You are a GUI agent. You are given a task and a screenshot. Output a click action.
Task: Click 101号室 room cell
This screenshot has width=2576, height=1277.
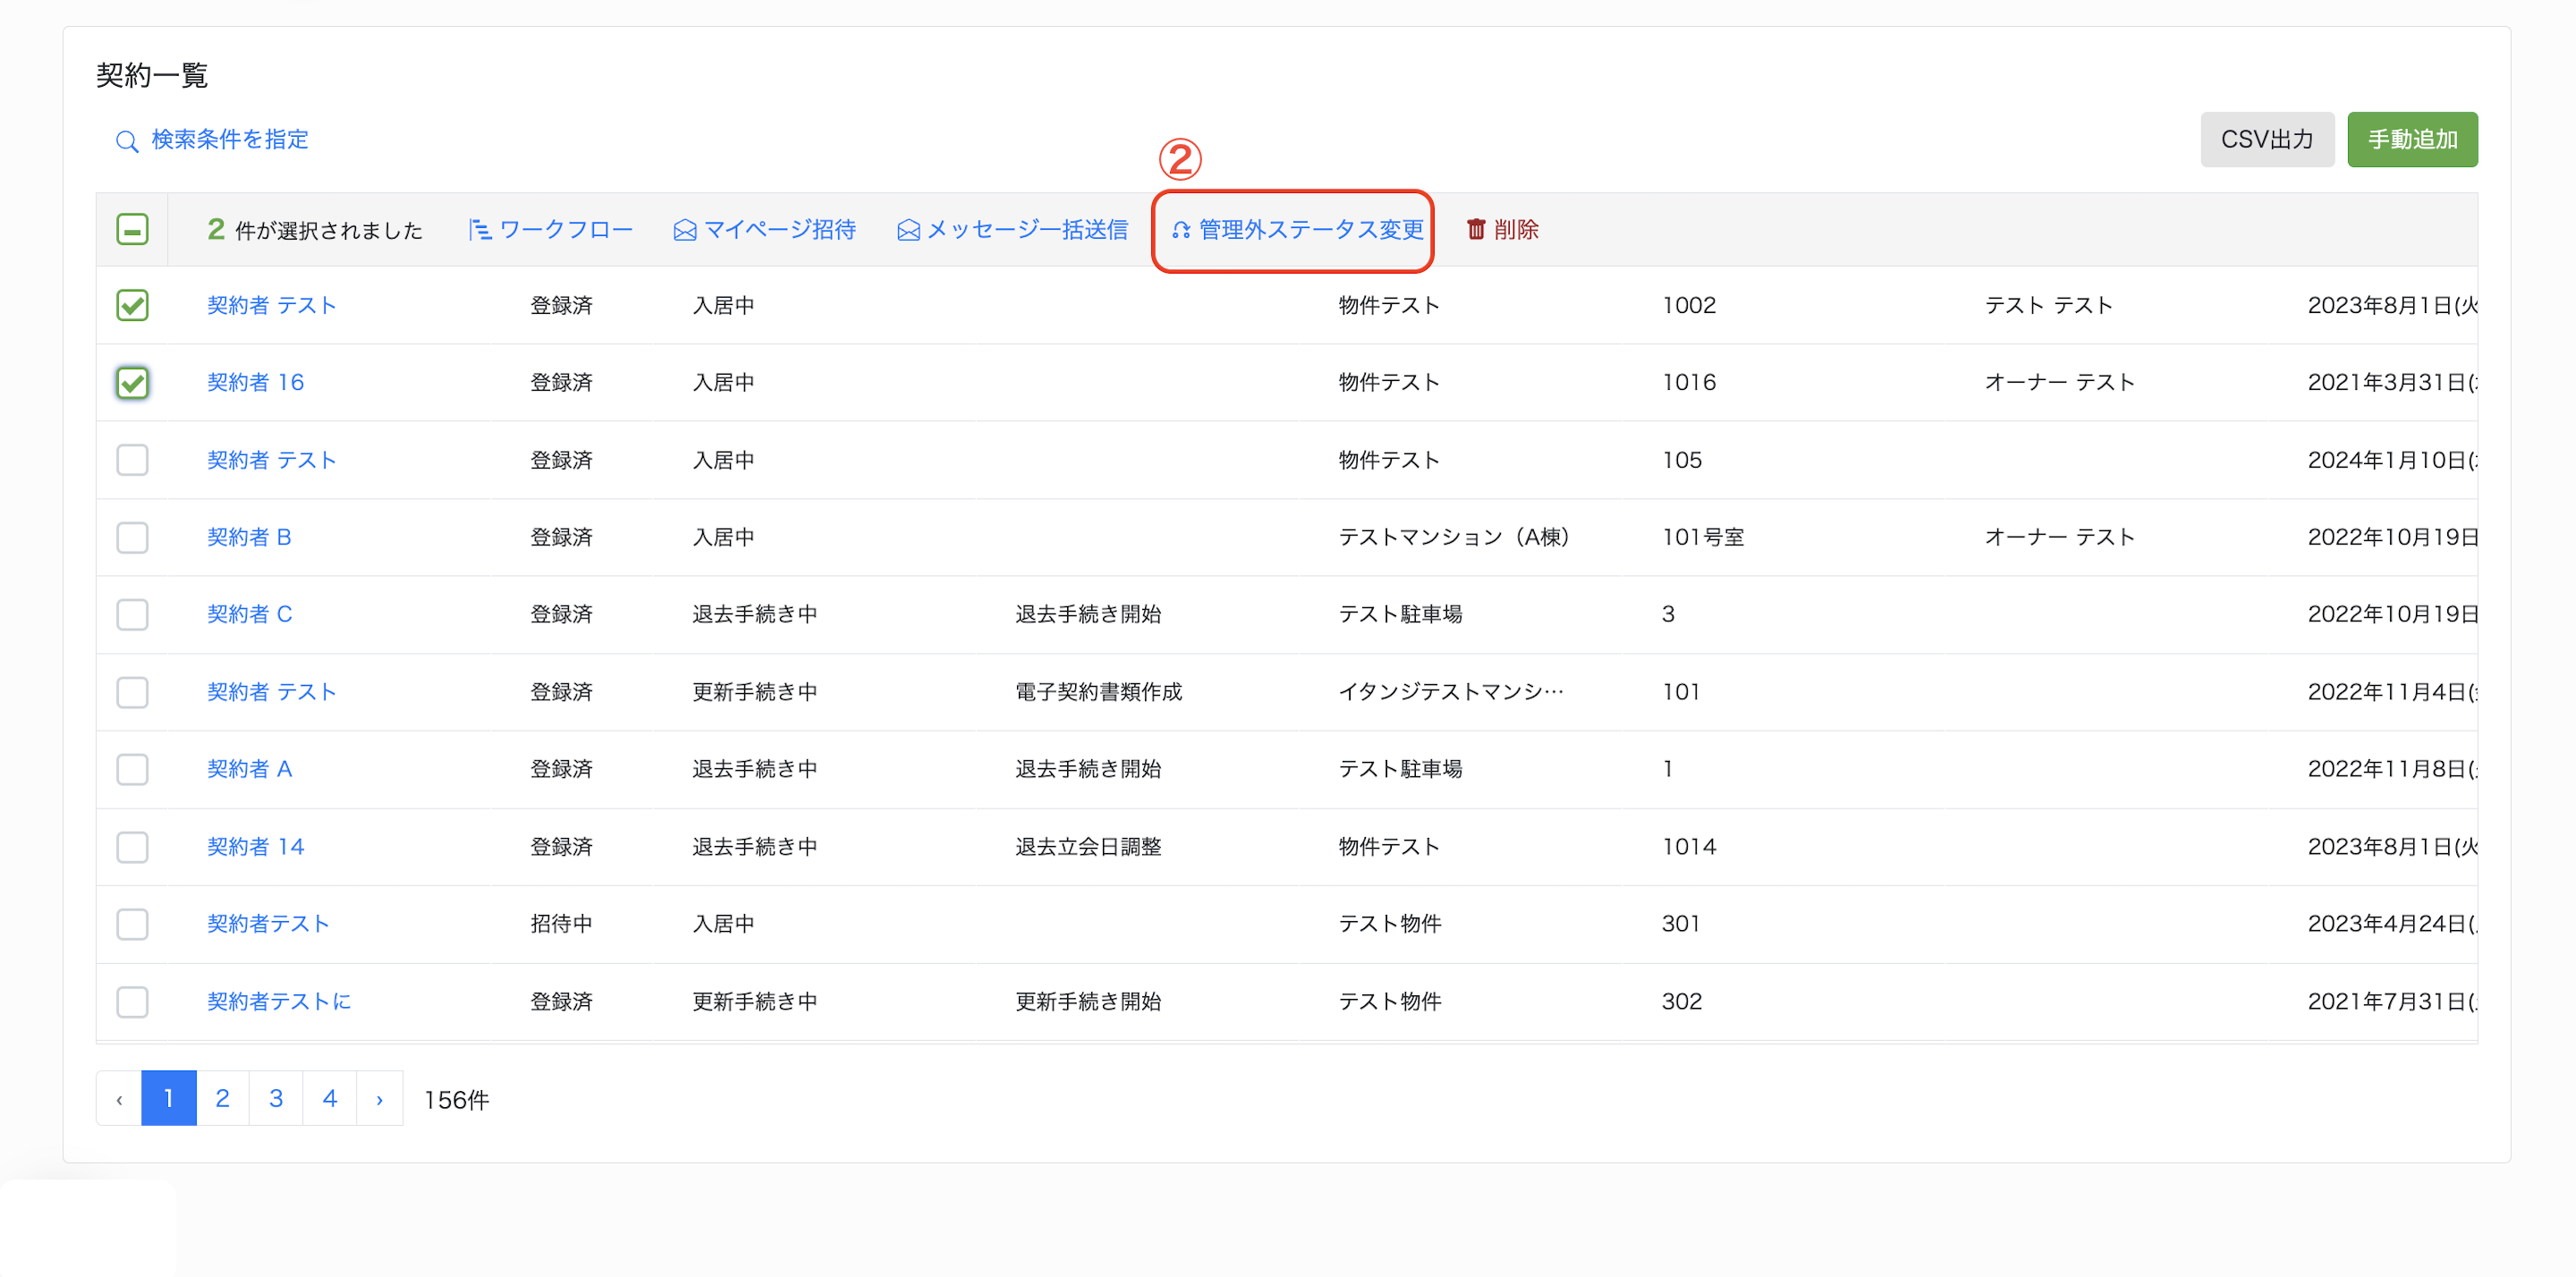[1703, 537]
